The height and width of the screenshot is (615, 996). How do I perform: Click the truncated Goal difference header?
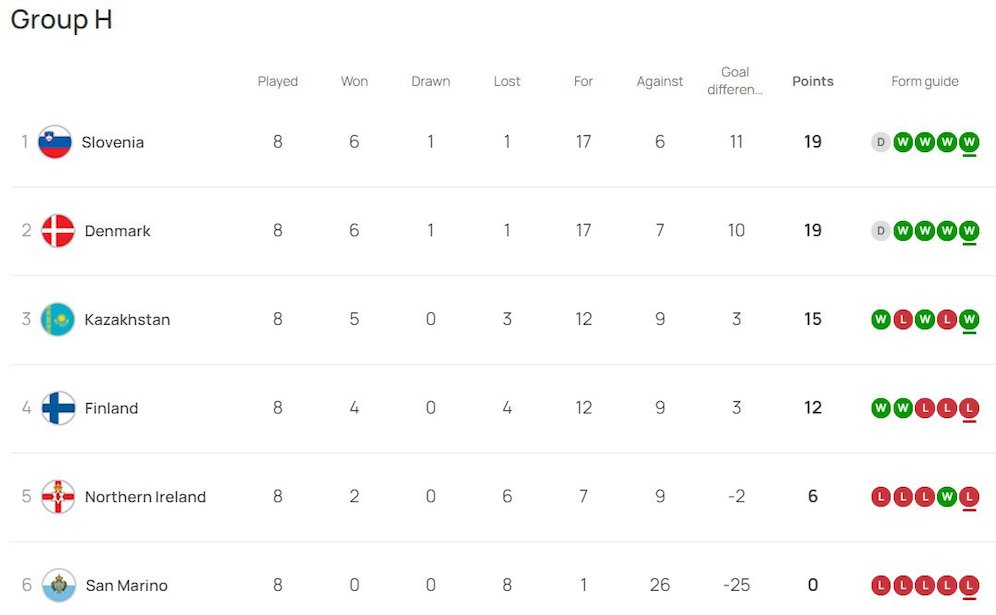735,81
